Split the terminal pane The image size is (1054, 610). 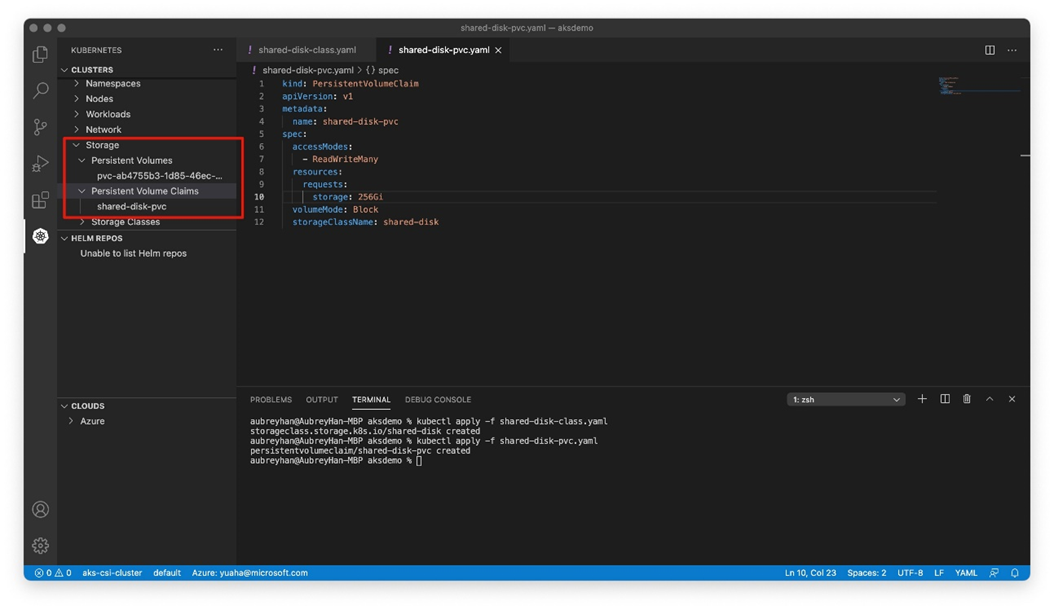click(x=944, y=399)
